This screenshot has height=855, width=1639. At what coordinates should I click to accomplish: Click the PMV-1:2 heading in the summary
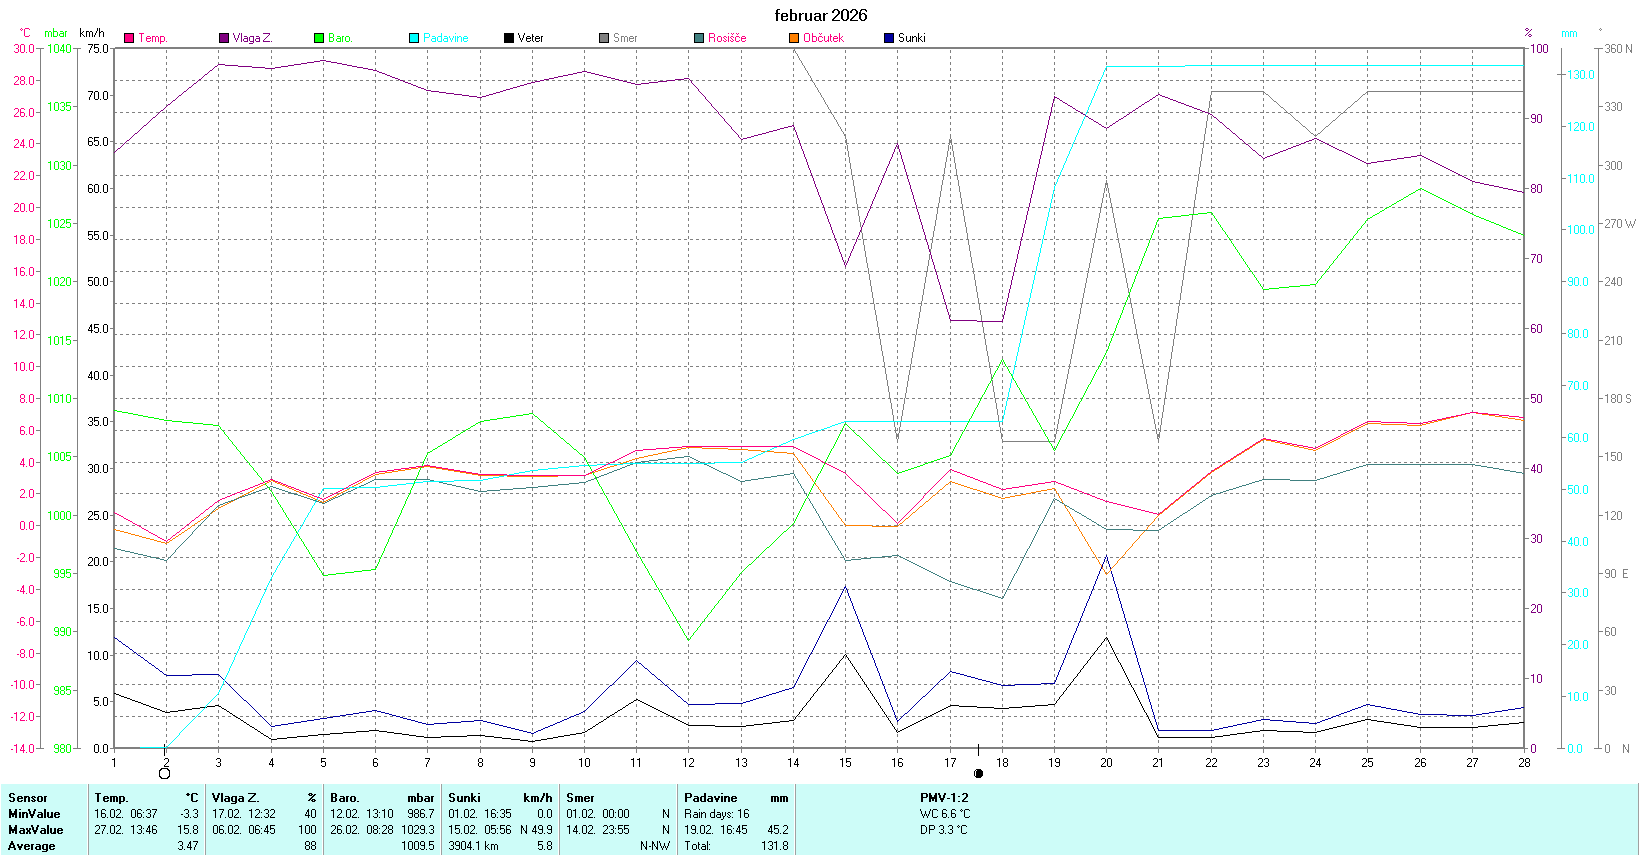(944, 798)
